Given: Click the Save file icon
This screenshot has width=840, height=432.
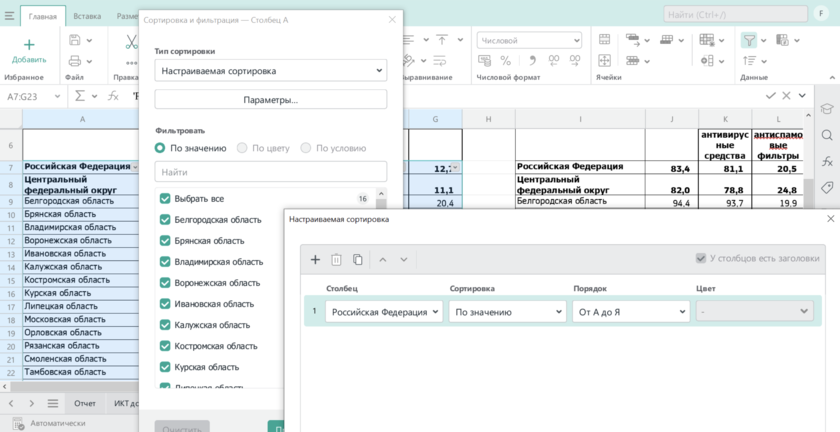Looking at the screenshot, I should 75,40.
